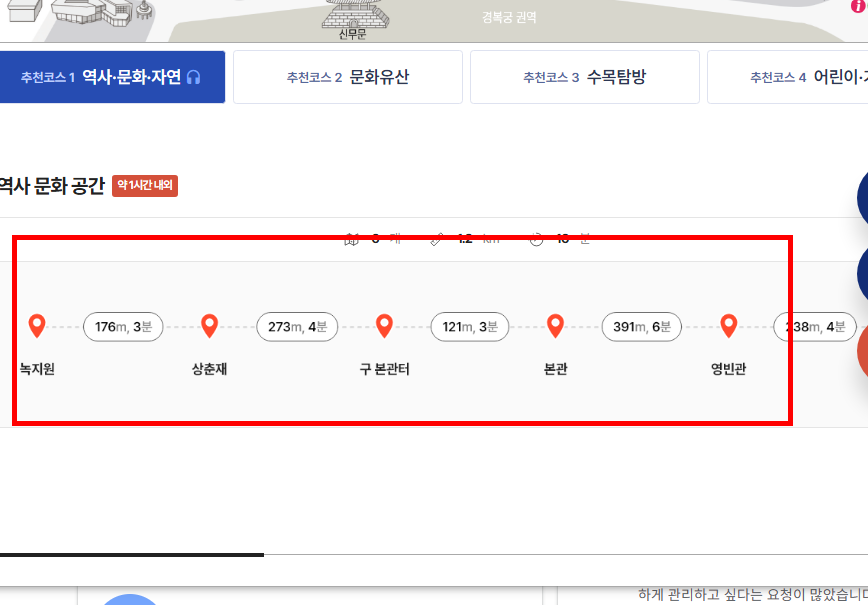The width and height of the screenshot is (868, 605).
Task: Open the 추천코스 3 수목탐방 tab
Action: pyautogui.click(x=583, y=76)
